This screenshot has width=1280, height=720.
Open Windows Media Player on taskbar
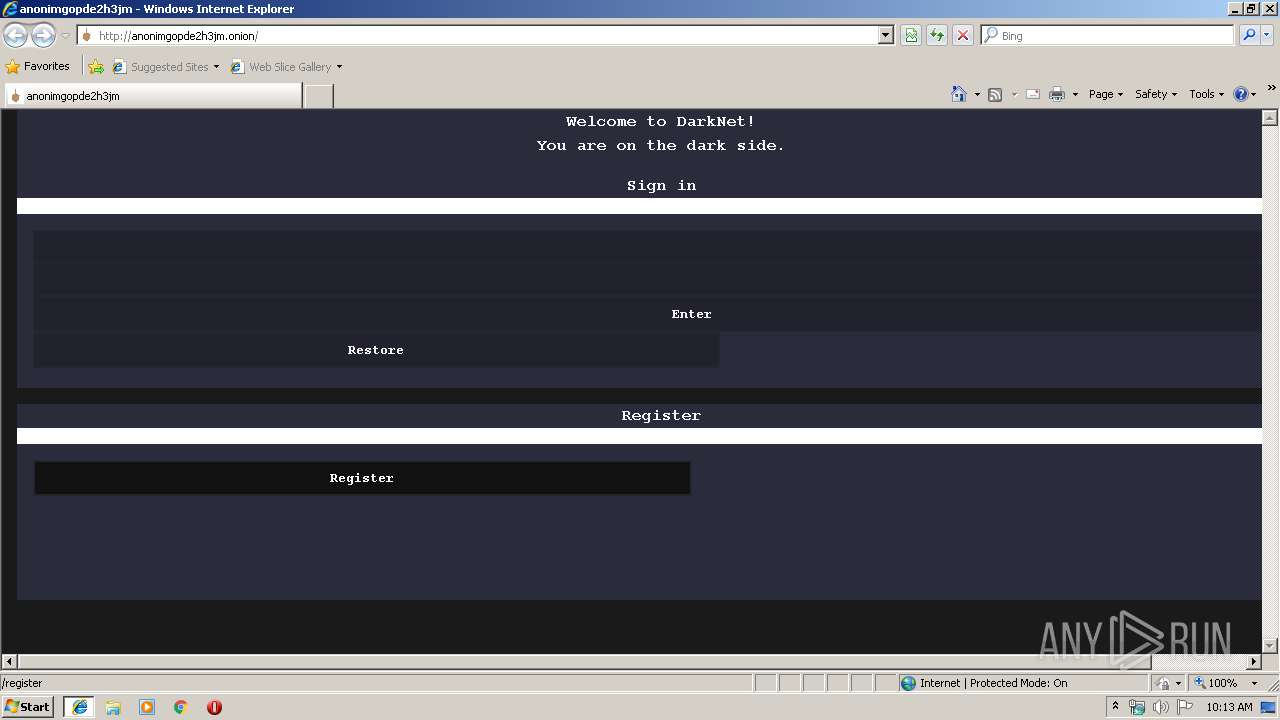[147, 707]
